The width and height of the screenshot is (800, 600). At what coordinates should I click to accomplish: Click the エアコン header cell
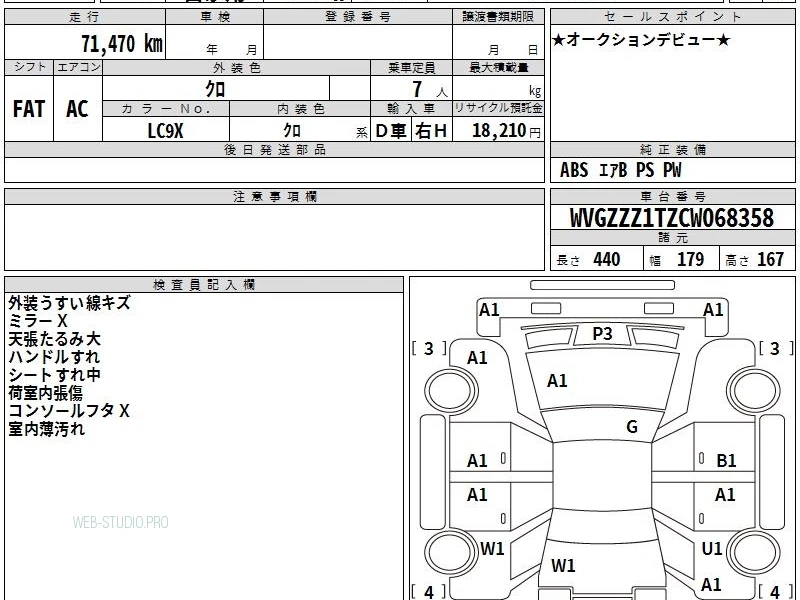point(78,67)
